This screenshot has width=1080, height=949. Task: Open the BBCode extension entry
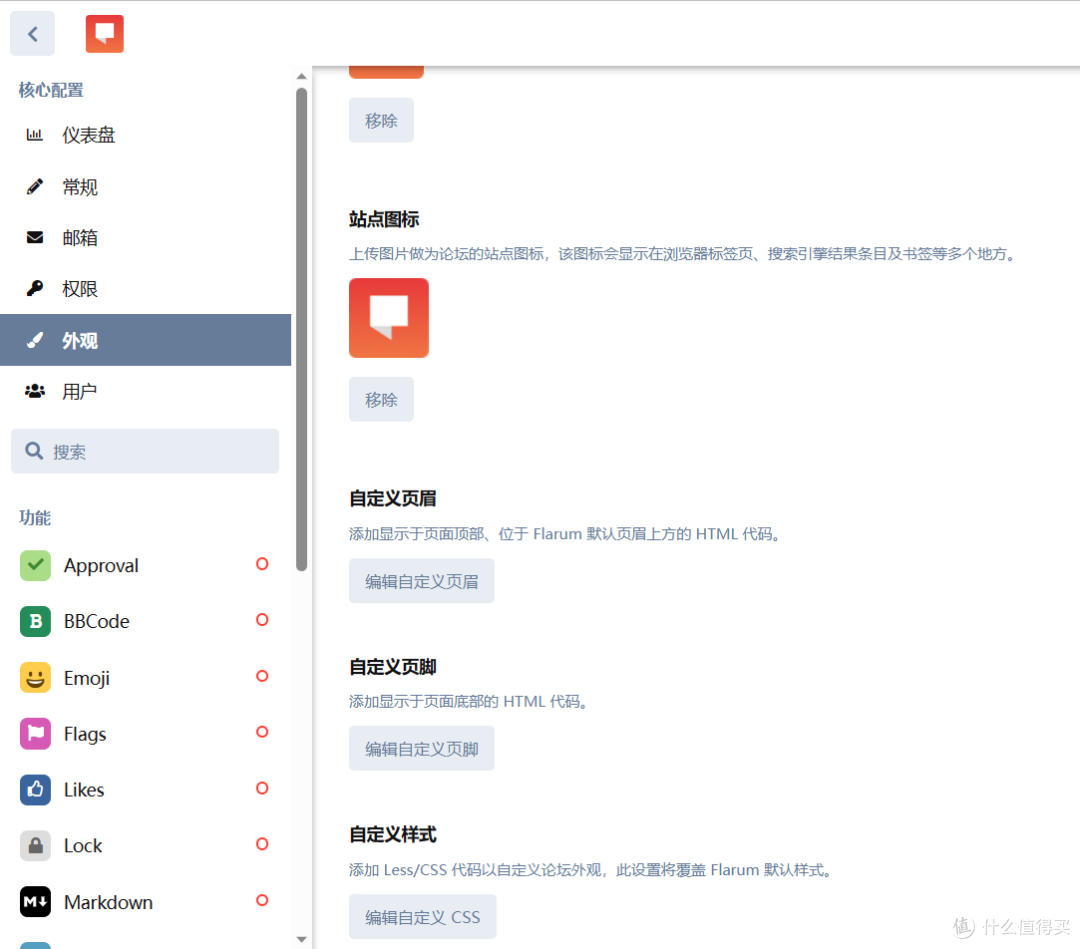(145, 621)
